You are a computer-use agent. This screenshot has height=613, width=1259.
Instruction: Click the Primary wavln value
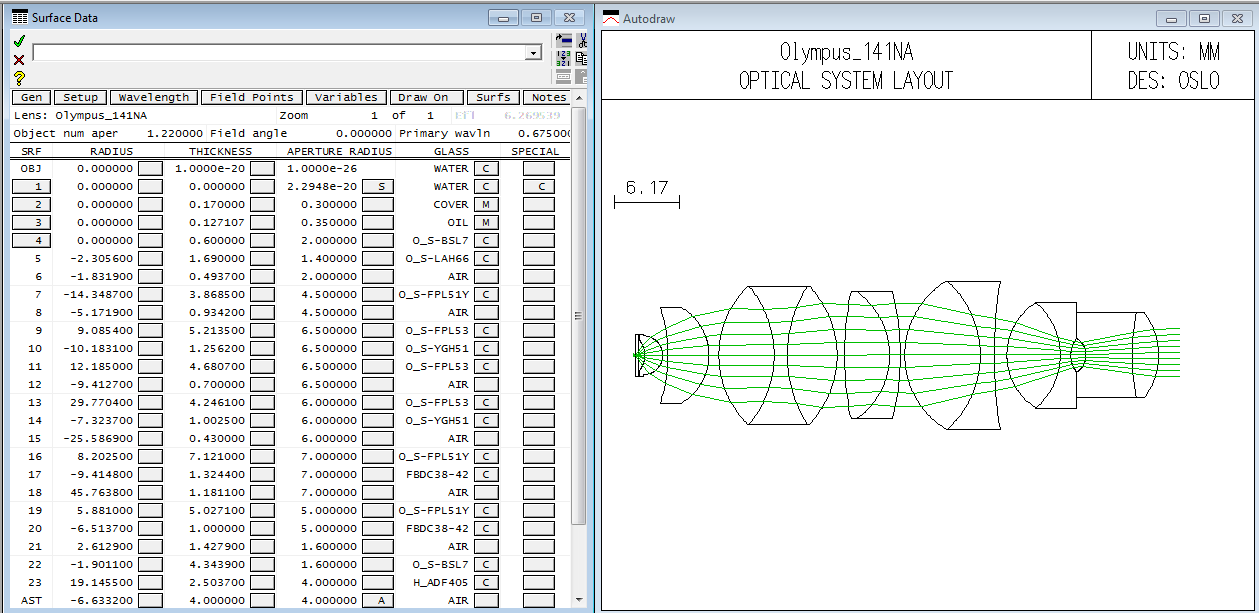[545, 133]
